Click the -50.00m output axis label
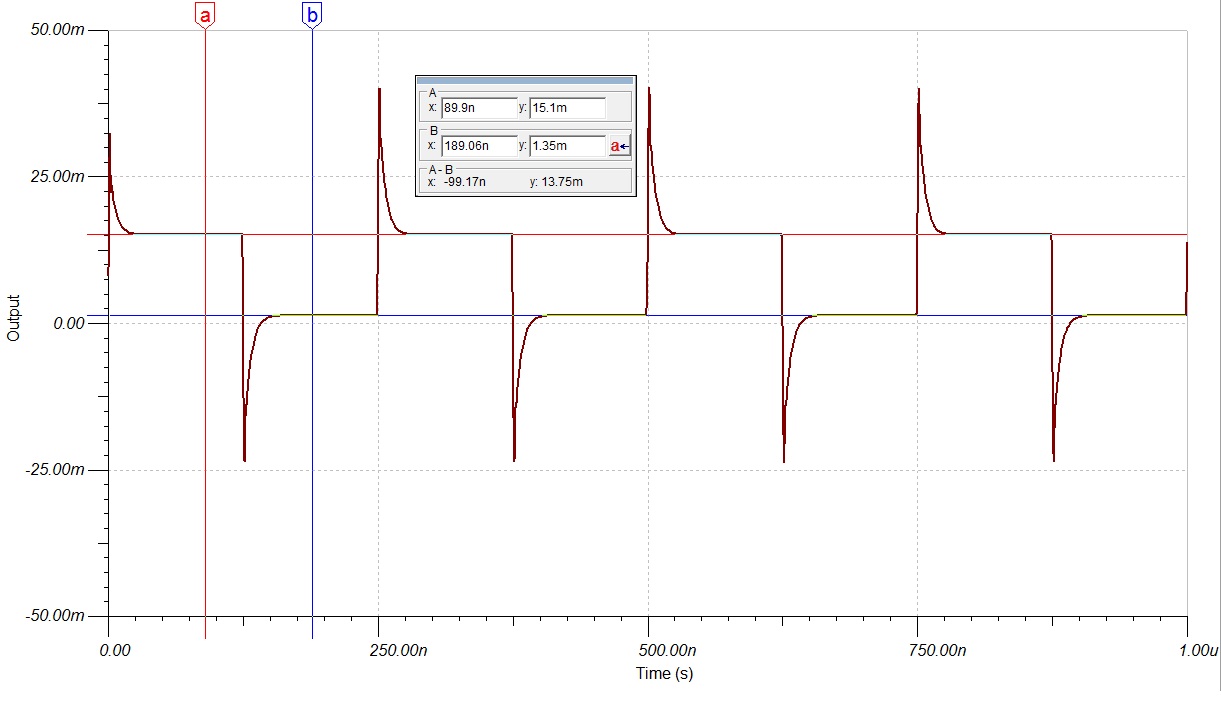The width and height of the screenshot is (1221, 720). [56, 616]
